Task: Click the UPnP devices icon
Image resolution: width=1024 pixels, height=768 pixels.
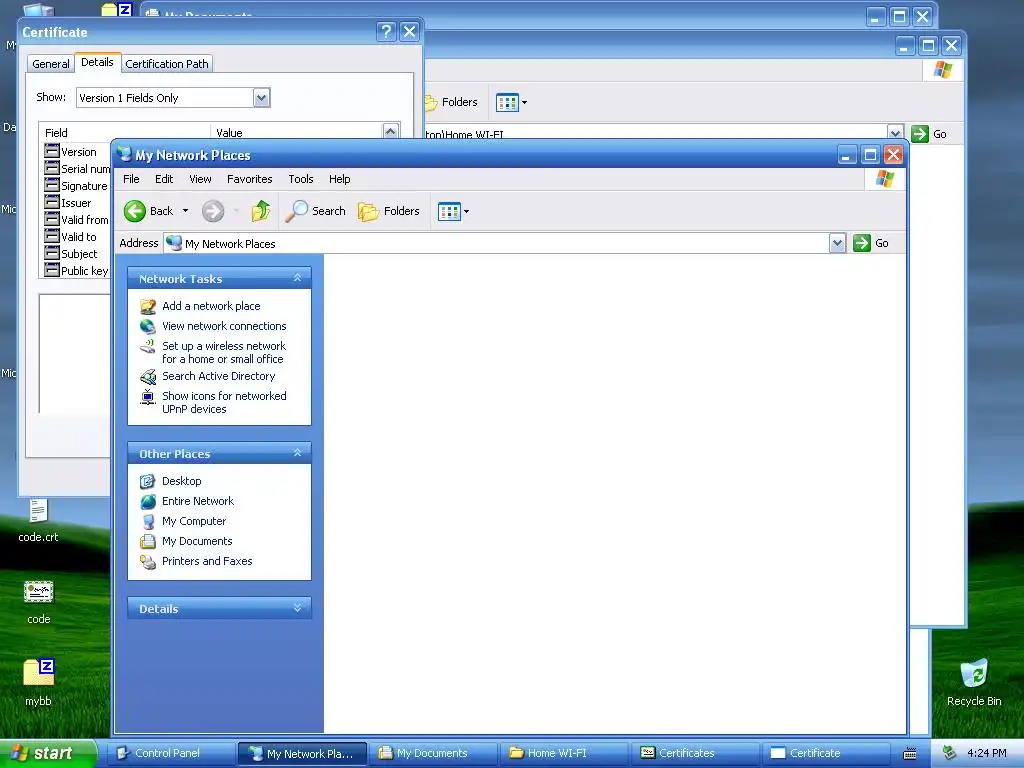Action: pyautogui.click(x=148, y=396)
